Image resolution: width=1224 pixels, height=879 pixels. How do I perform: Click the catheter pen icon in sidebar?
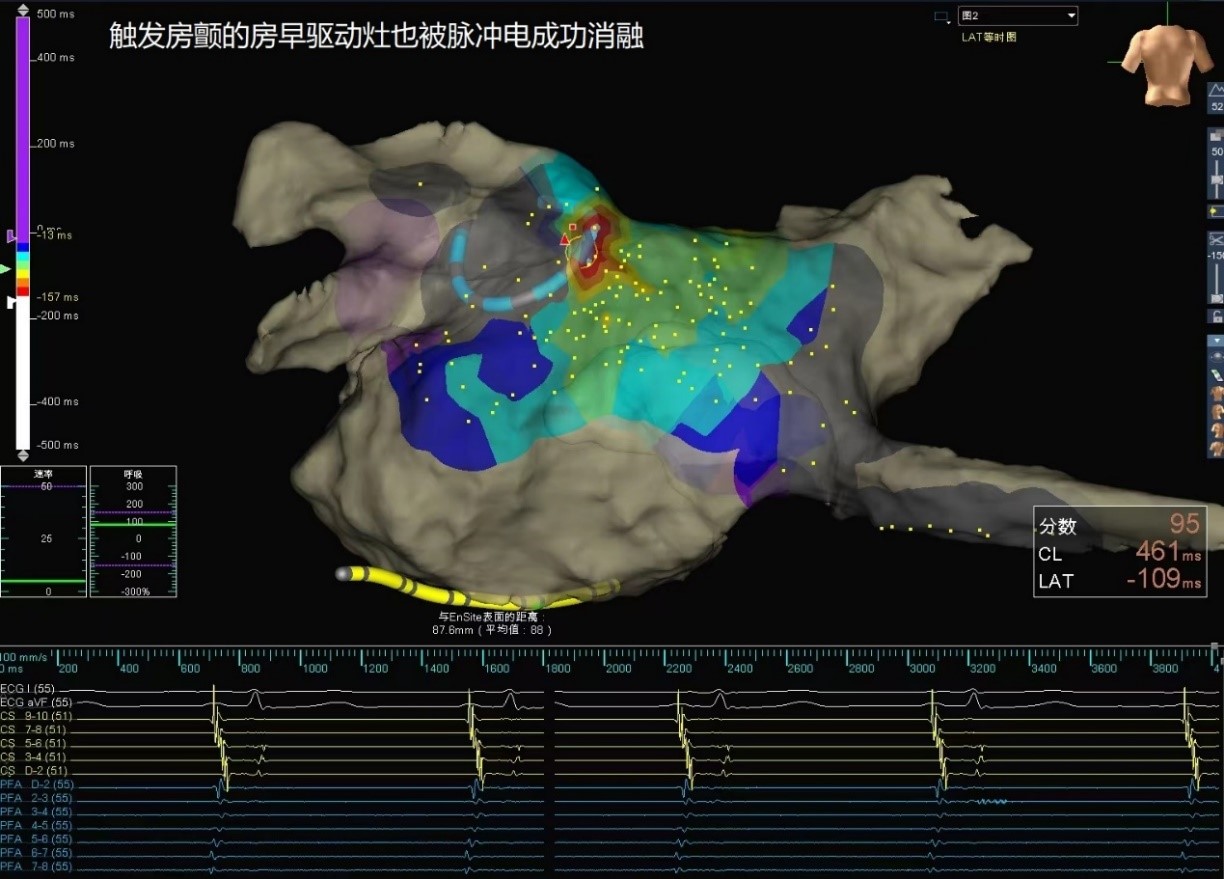[x=1216, y=374]
